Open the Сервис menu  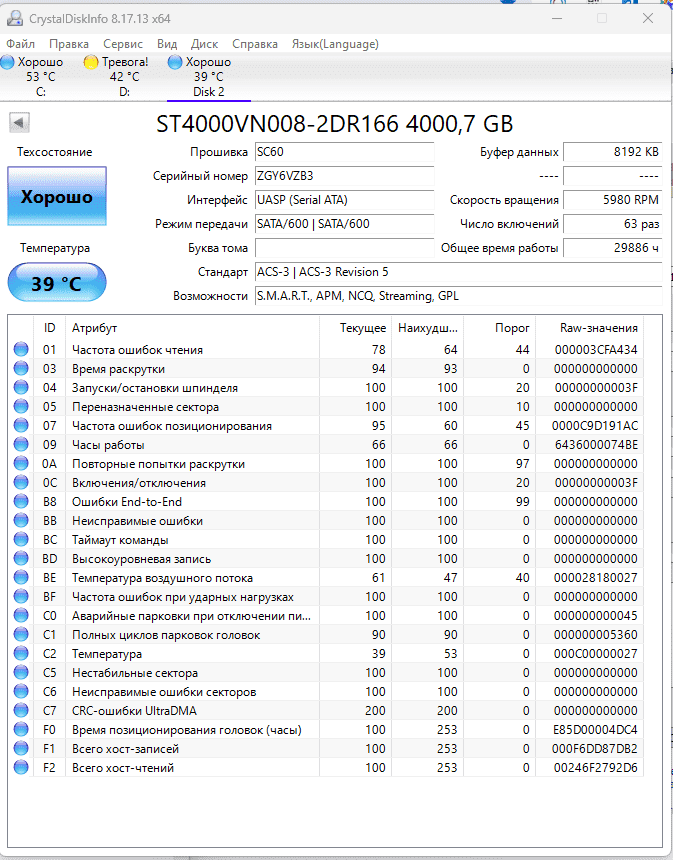pos(123,44)
